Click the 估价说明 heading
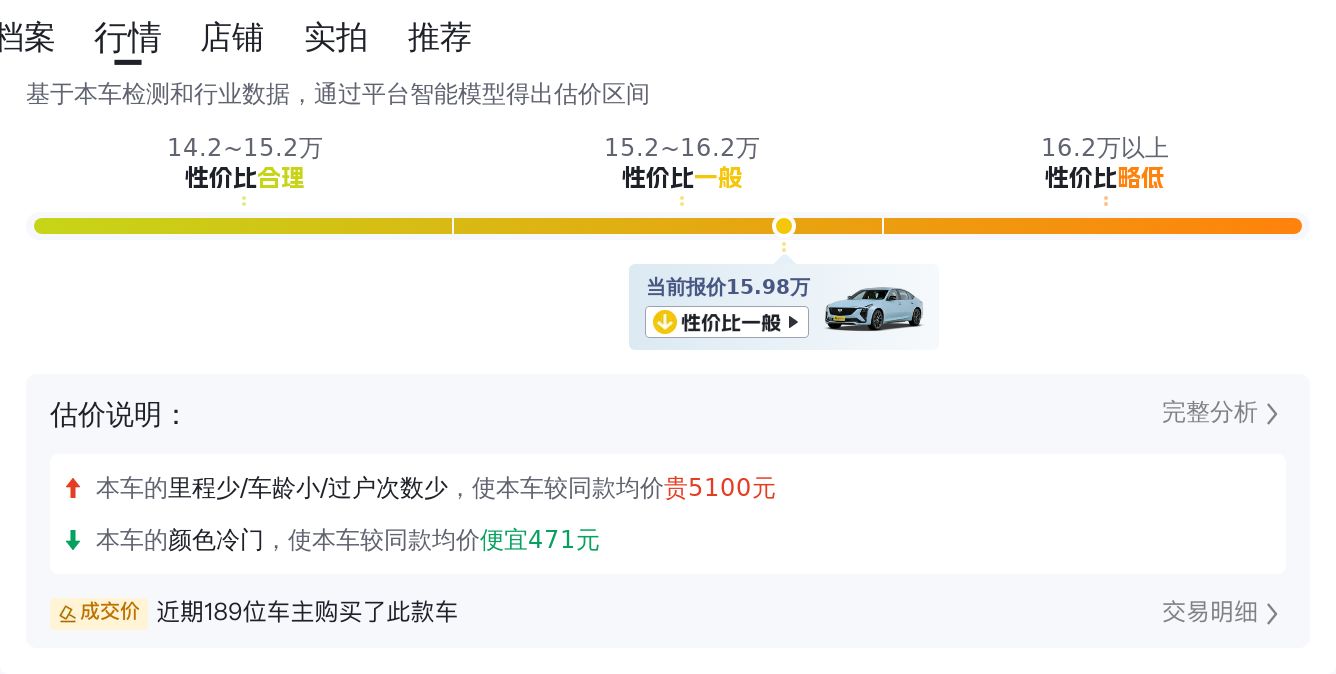 [117, 414]
